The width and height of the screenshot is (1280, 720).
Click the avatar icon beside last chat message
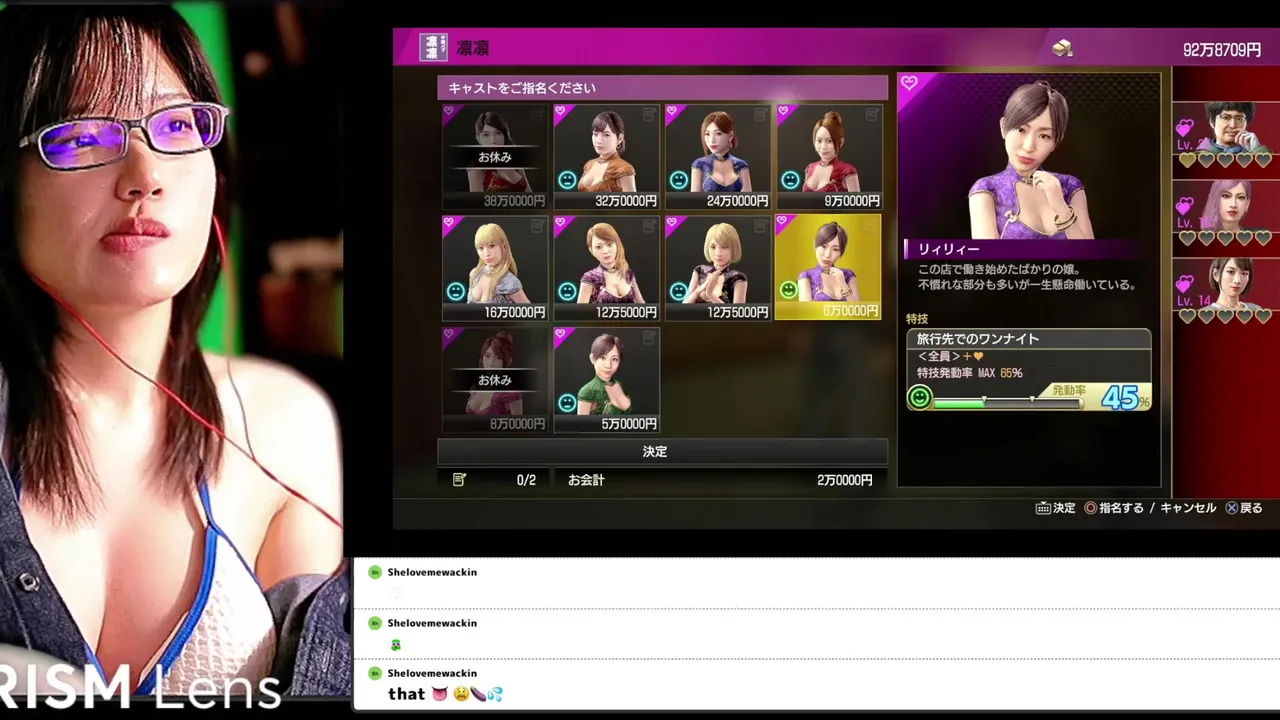point(375,673)
